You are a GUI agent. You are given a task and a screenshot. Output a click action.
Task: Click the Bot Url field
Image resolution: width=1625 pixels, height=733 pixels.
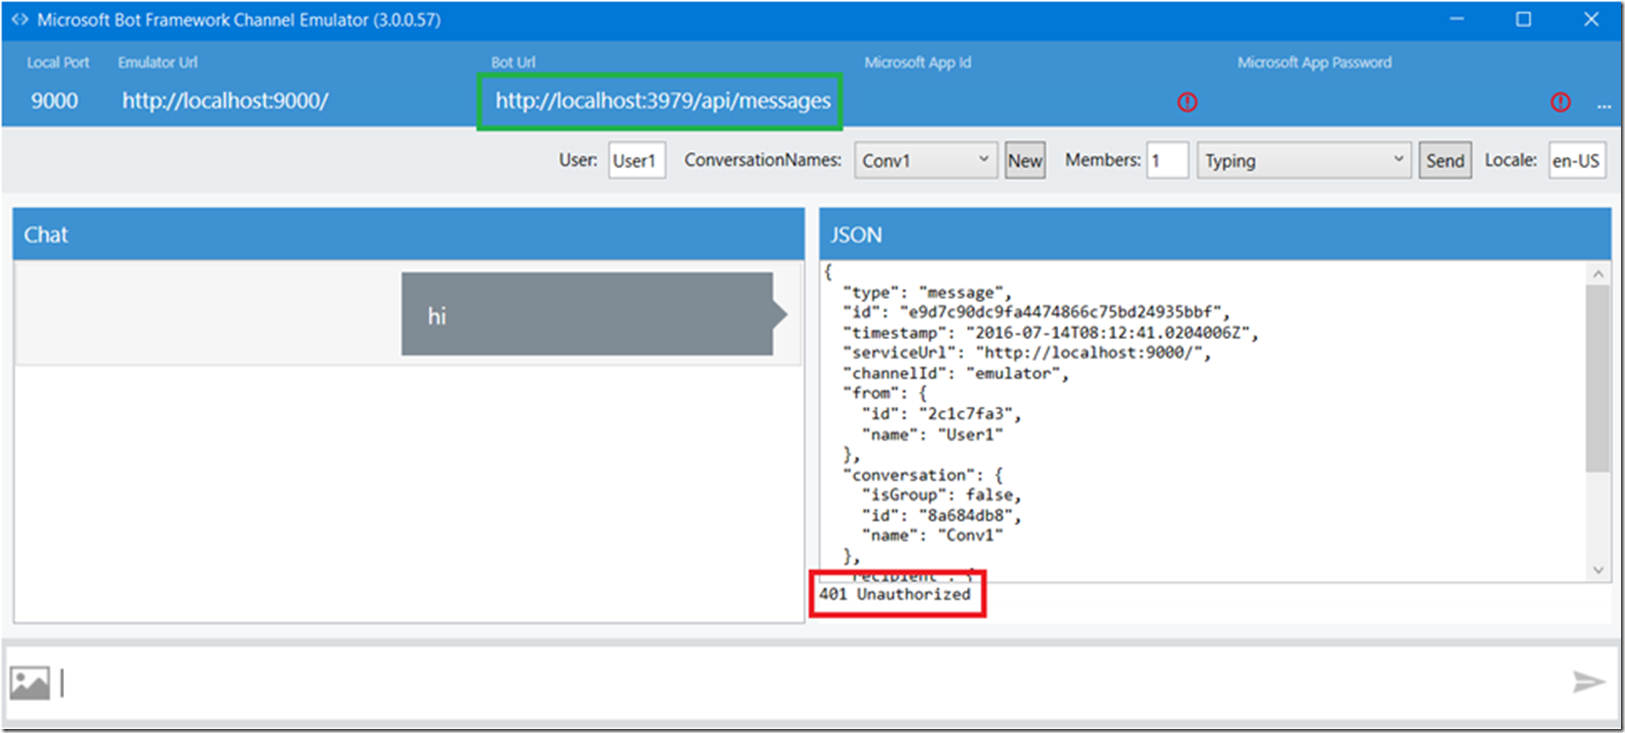point(661,101)
